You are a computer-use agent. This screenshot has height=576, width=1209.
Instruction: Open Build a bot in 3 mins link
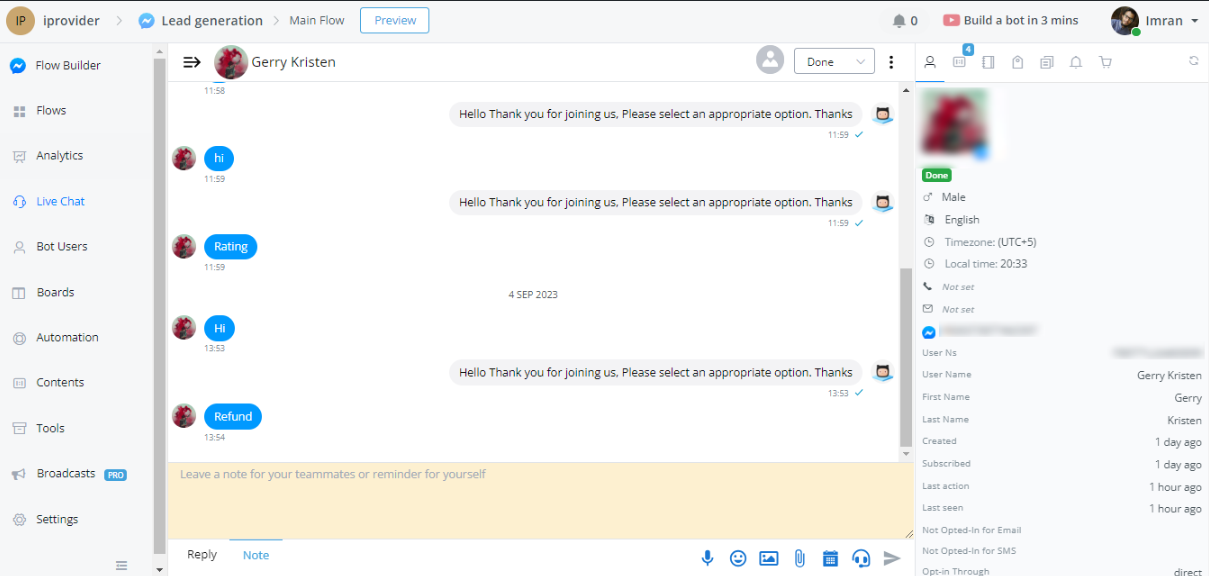pyautogui.click(x=1010, y=21)
